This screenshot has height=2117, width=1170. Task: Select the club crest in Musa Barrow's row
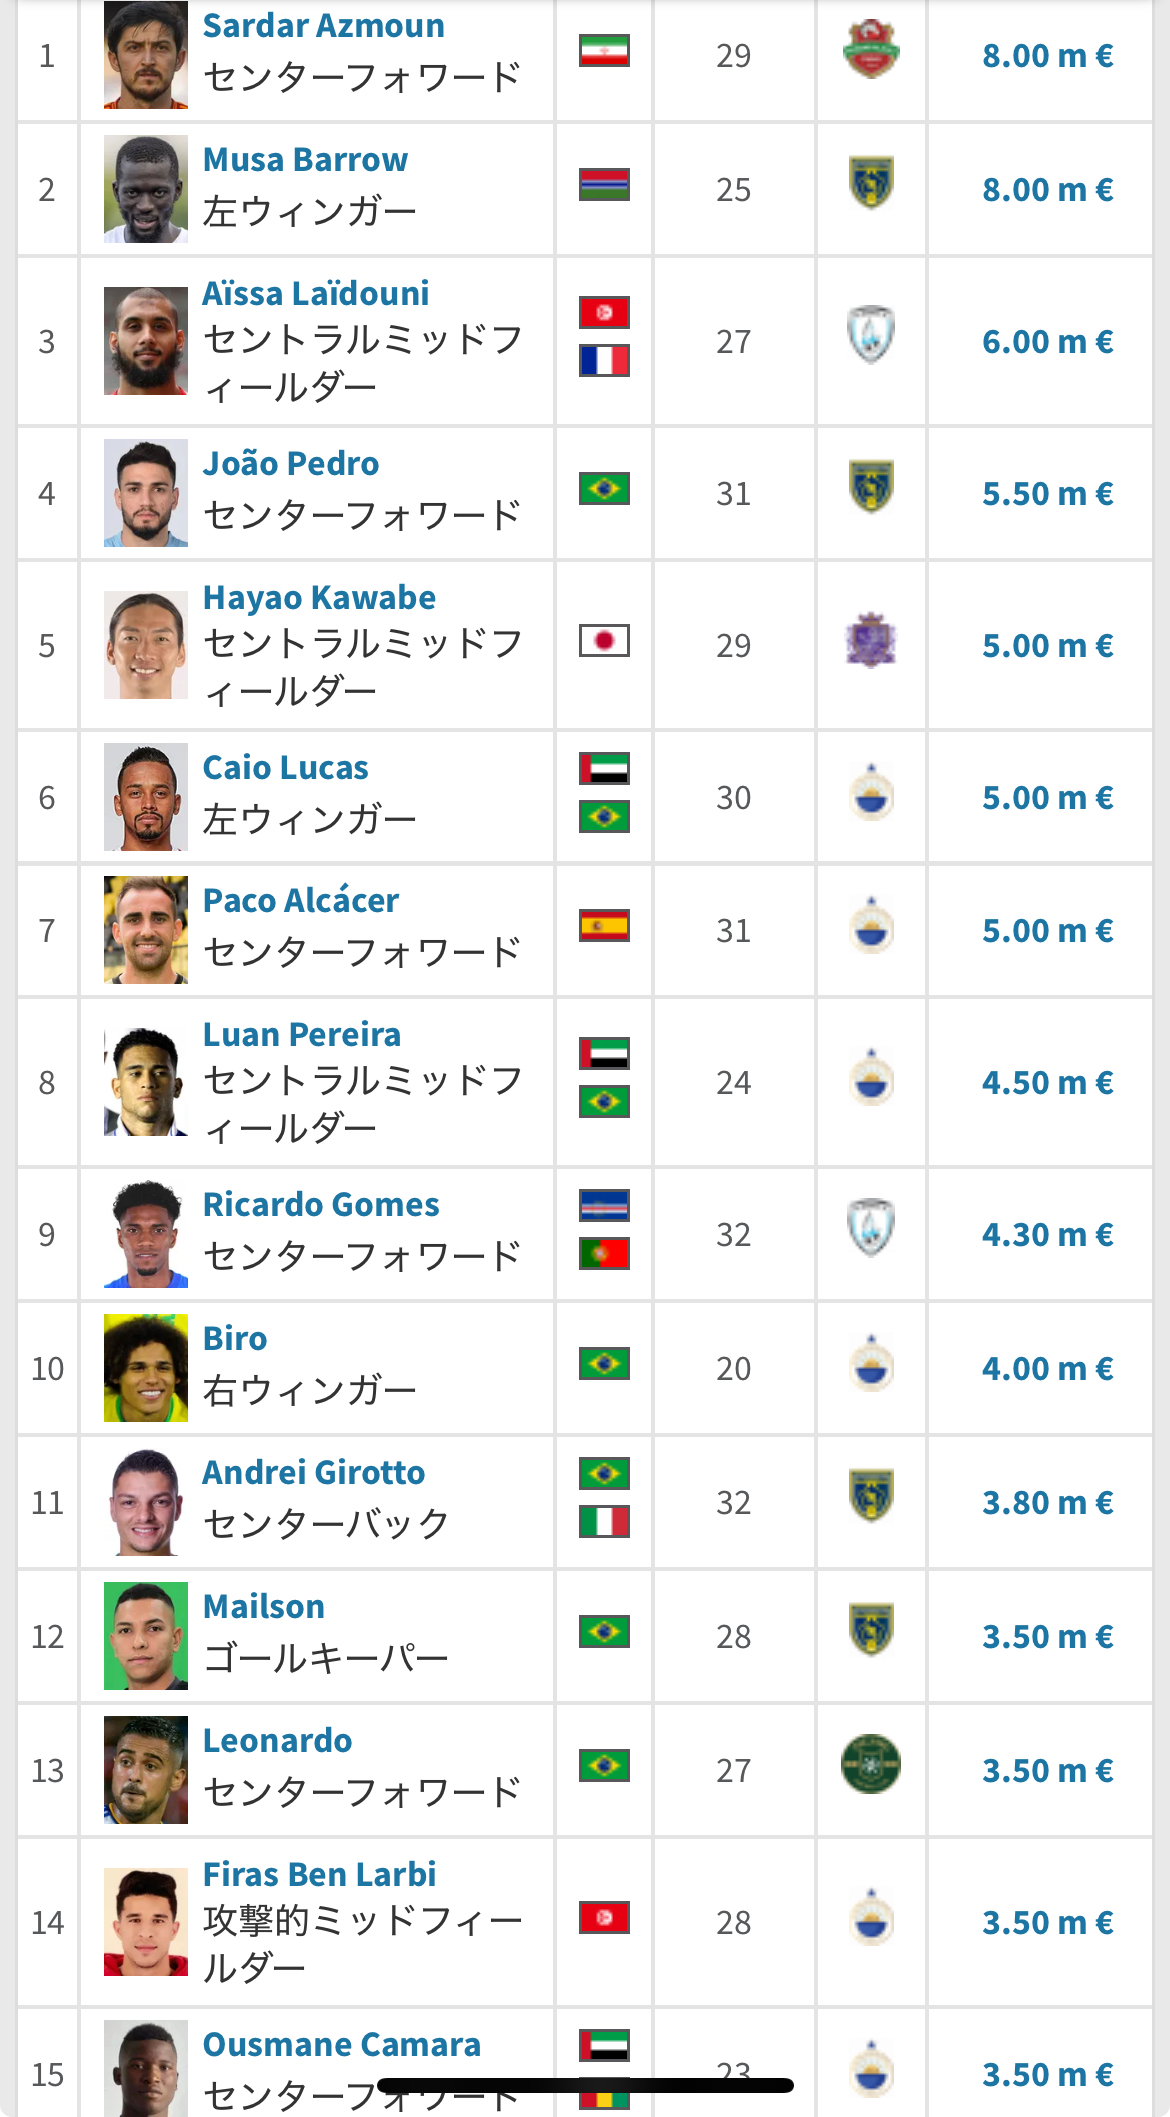coord(871,184)
